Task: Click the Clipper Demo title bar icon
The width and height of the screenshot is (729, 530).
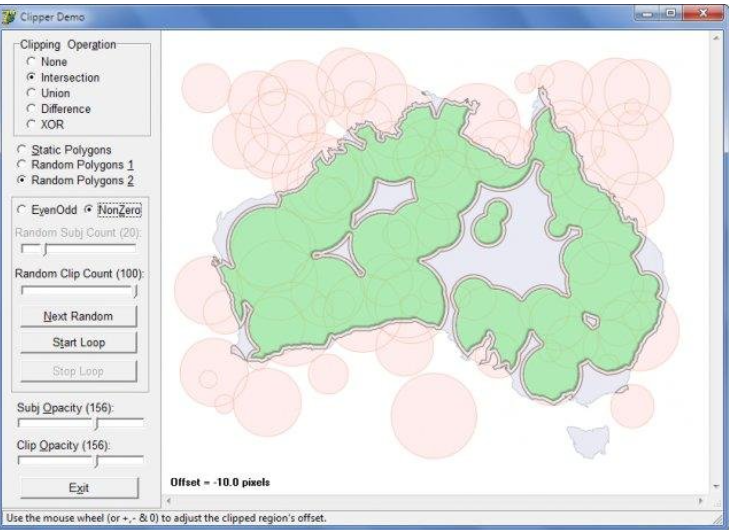Action: [12, 17]
